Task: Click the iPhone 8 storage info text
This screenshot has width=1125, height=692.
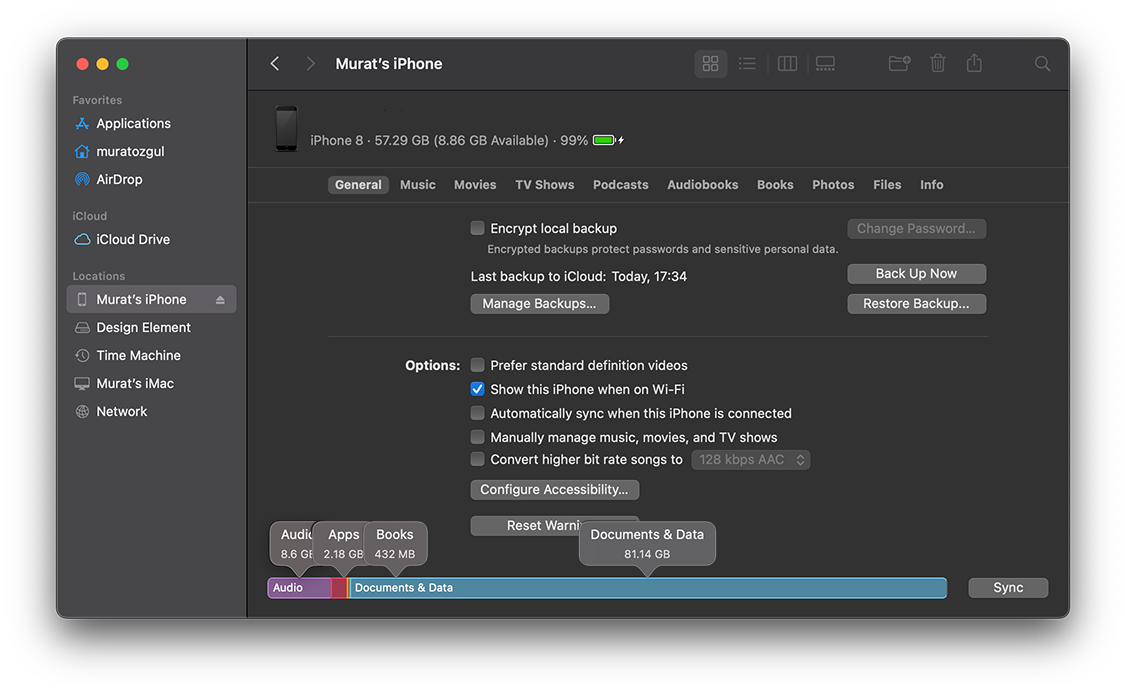Action: [449, 140]
